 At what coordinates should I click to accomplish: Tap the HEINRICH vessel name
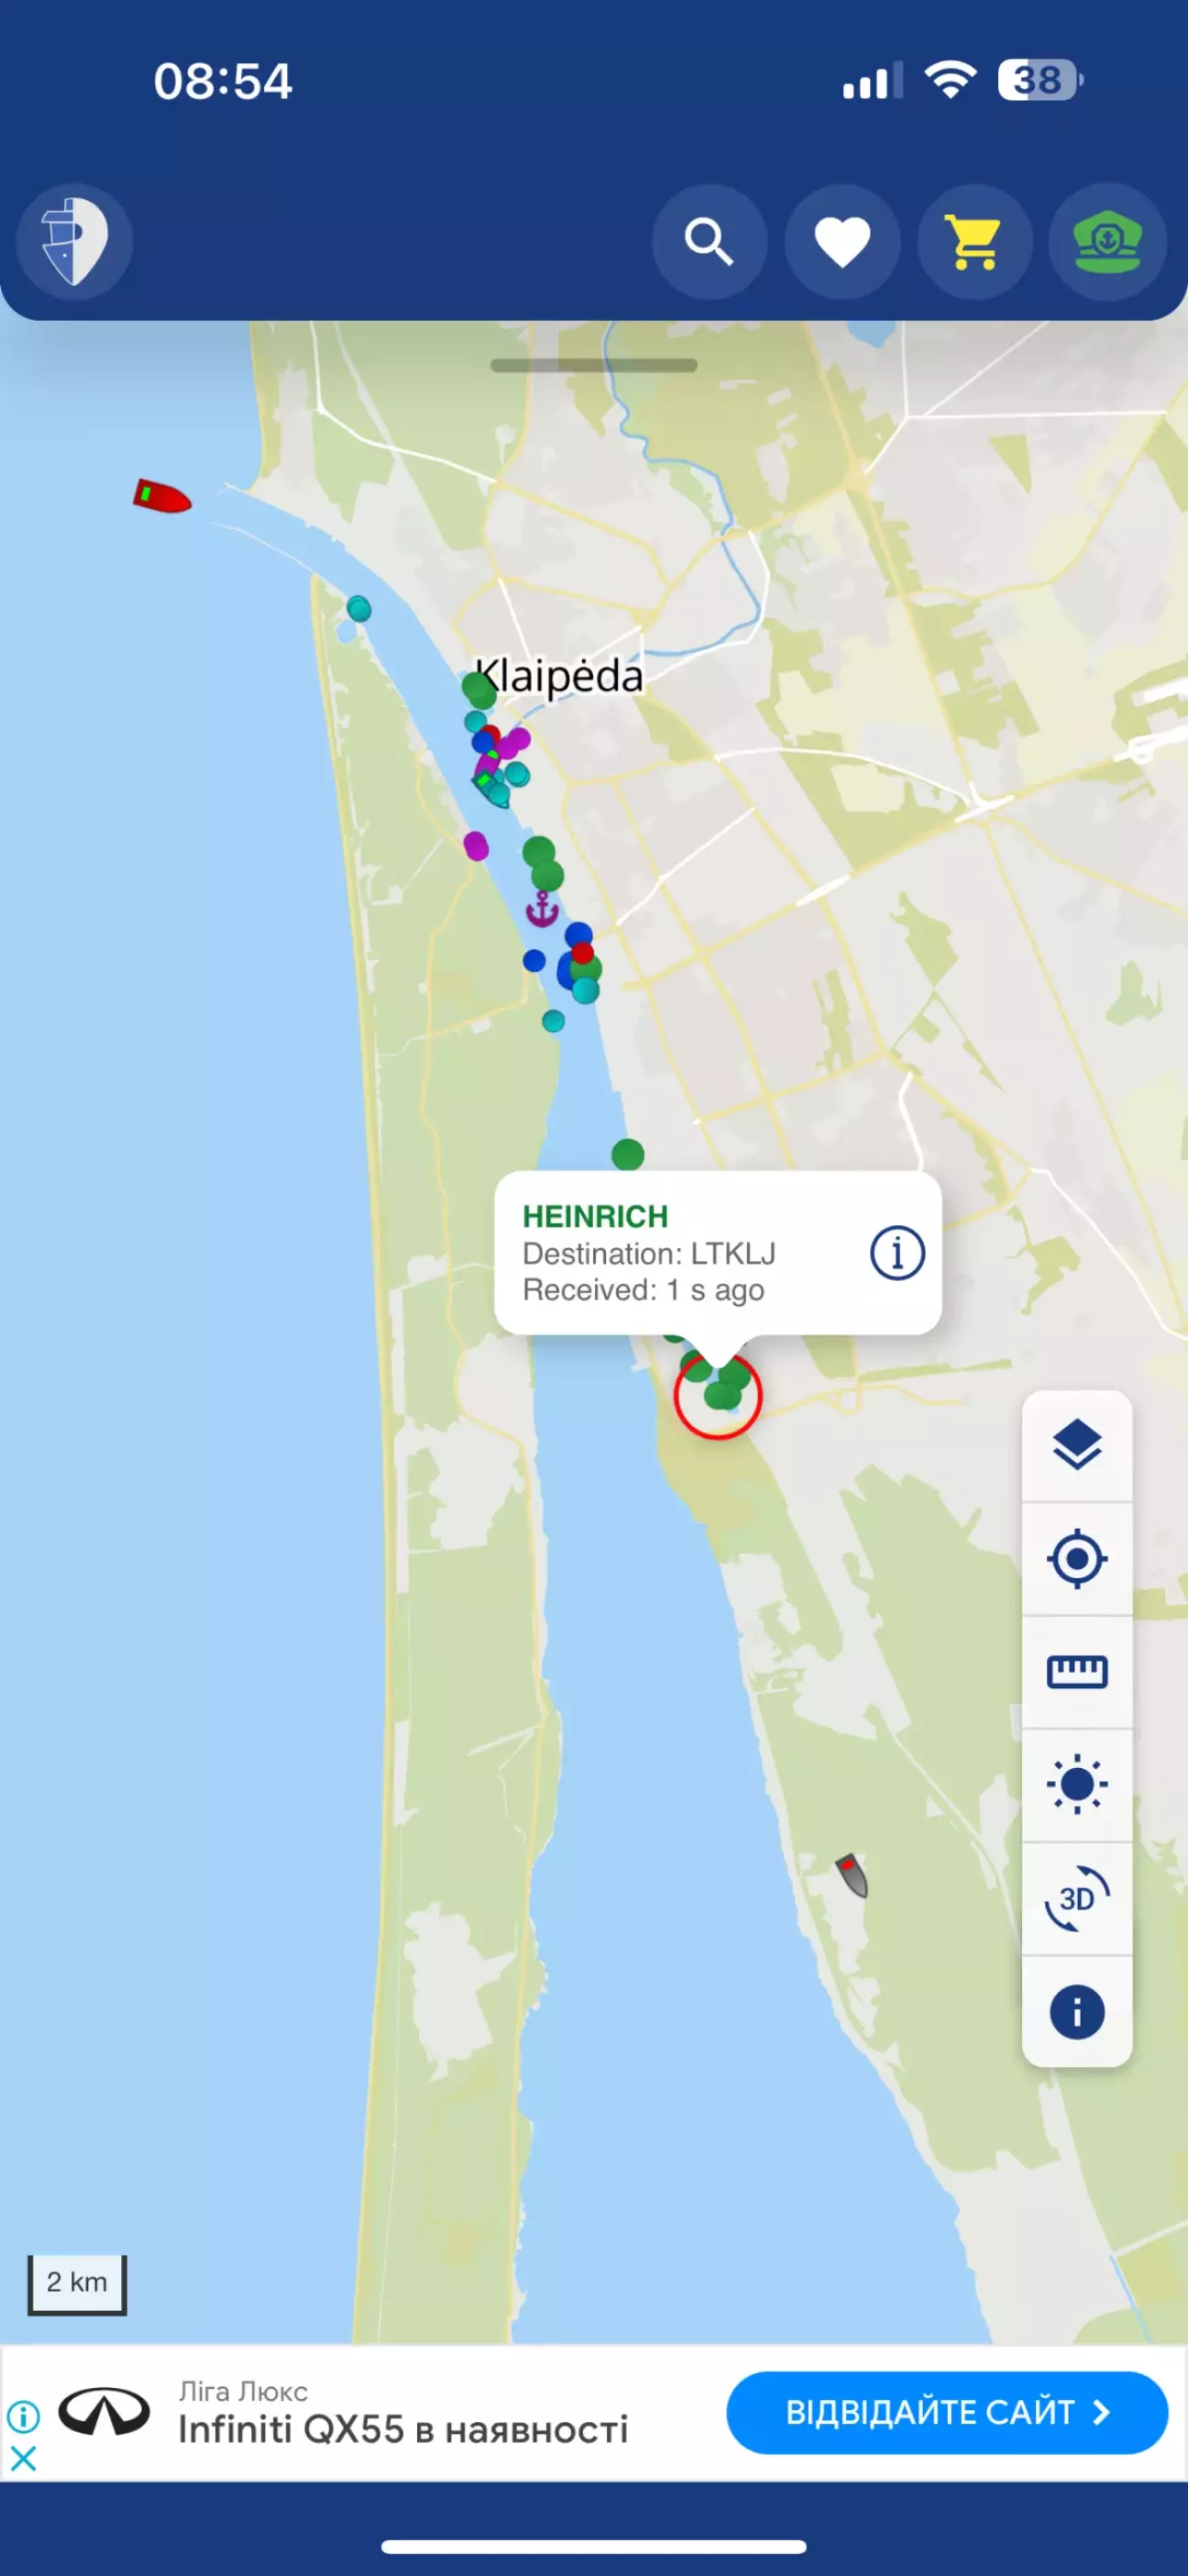tap(595, 1216)
